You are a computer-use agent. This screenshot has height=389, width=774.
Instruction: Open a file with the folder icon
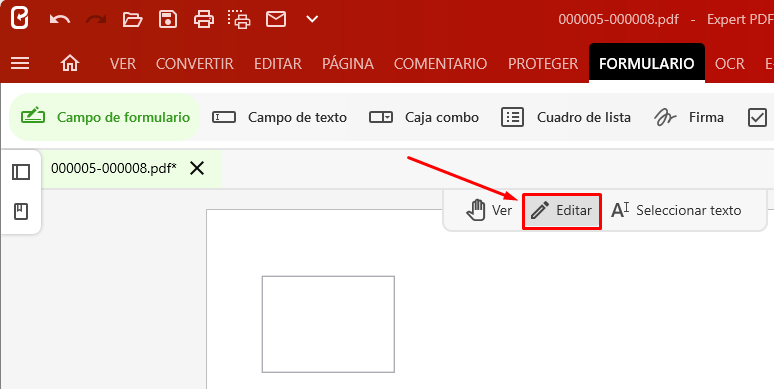(x=132, y=20)
